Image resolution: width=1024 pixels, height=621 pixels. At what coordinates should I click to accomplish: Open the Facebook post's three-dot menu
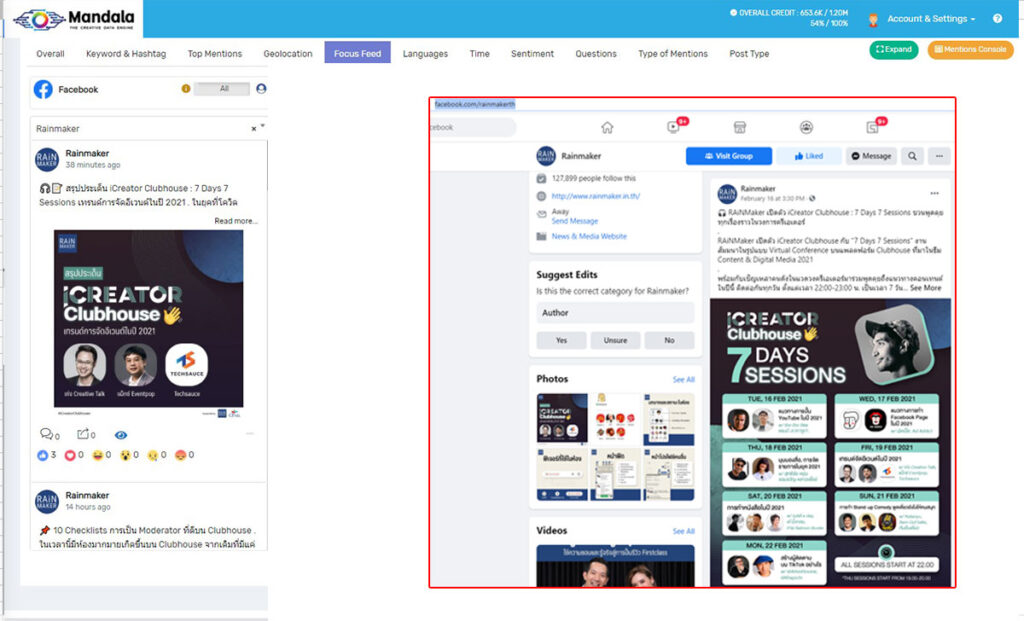coord(935,193)
